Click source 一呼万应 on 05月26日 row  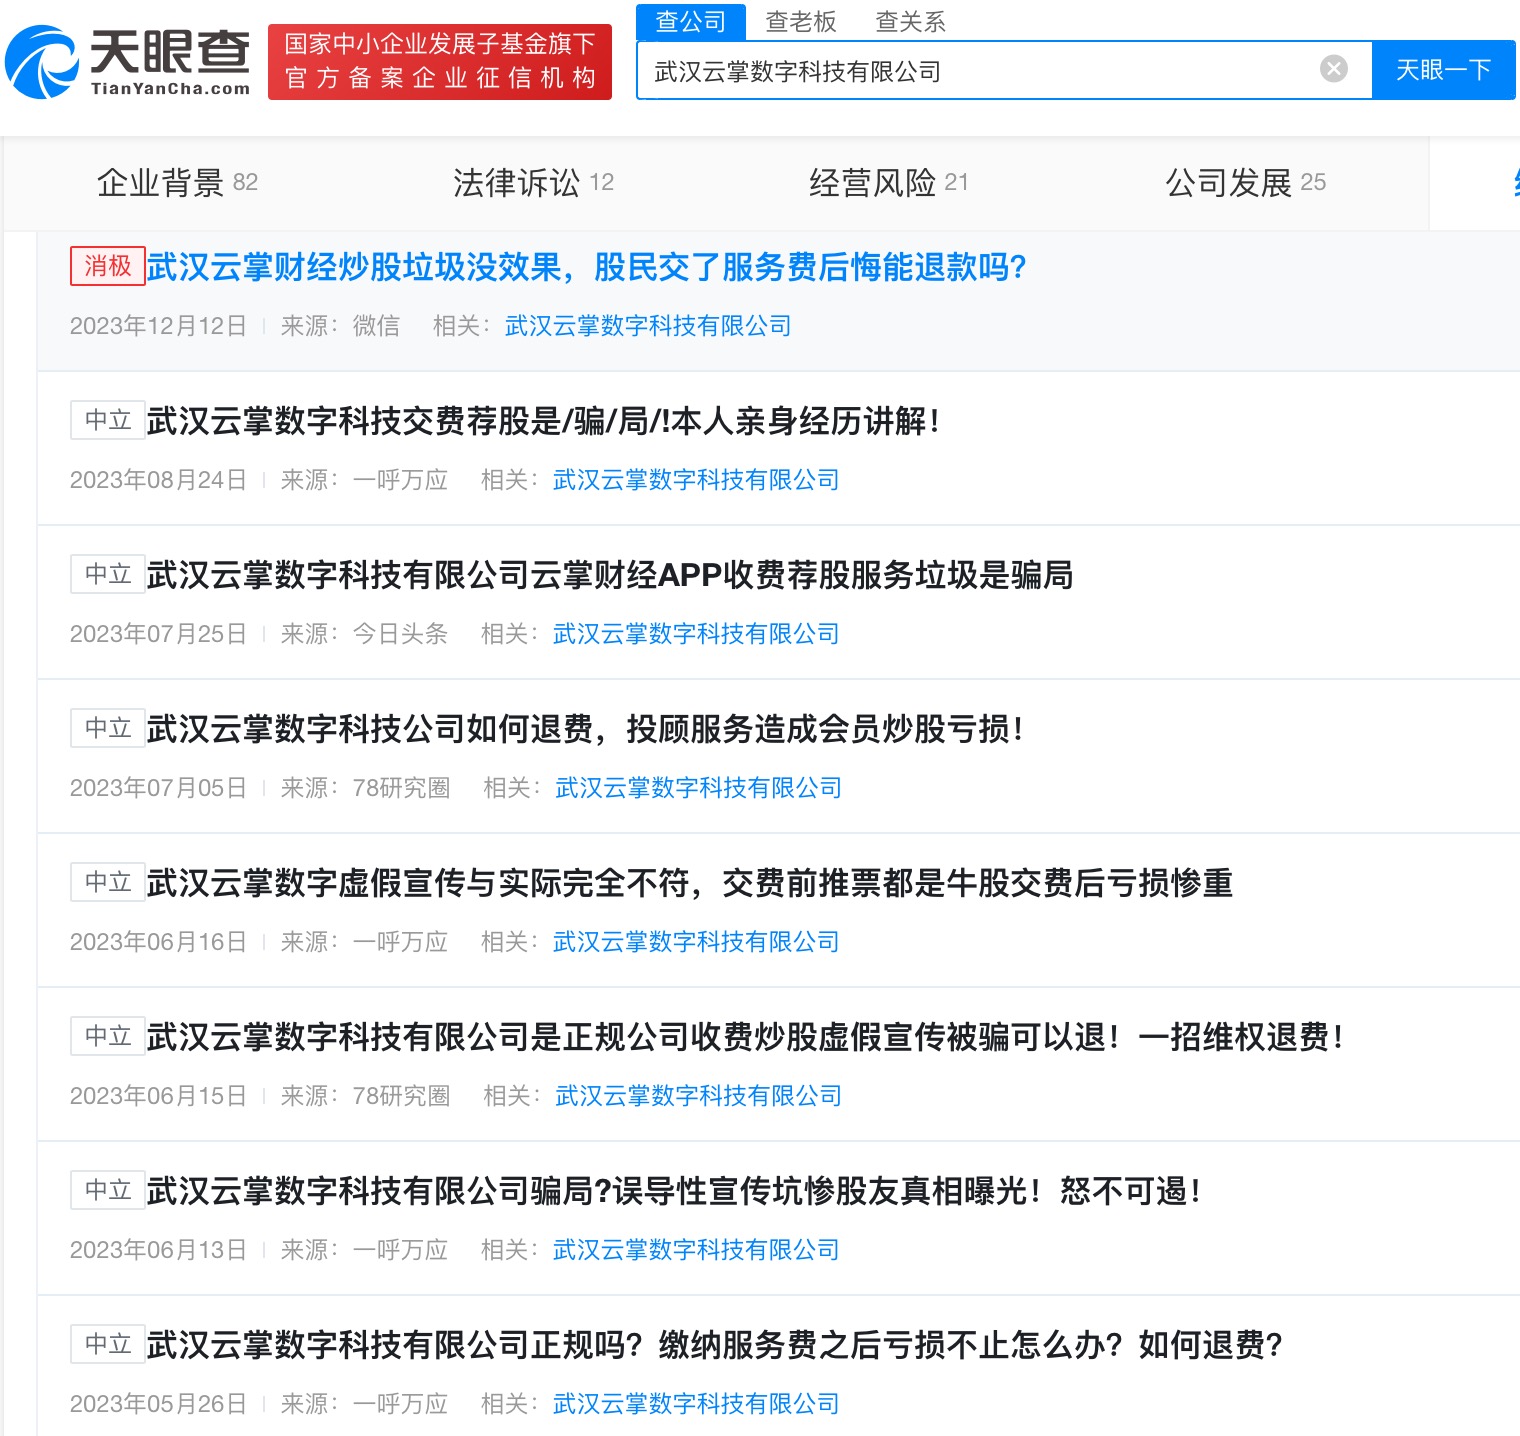(400, 1404)
